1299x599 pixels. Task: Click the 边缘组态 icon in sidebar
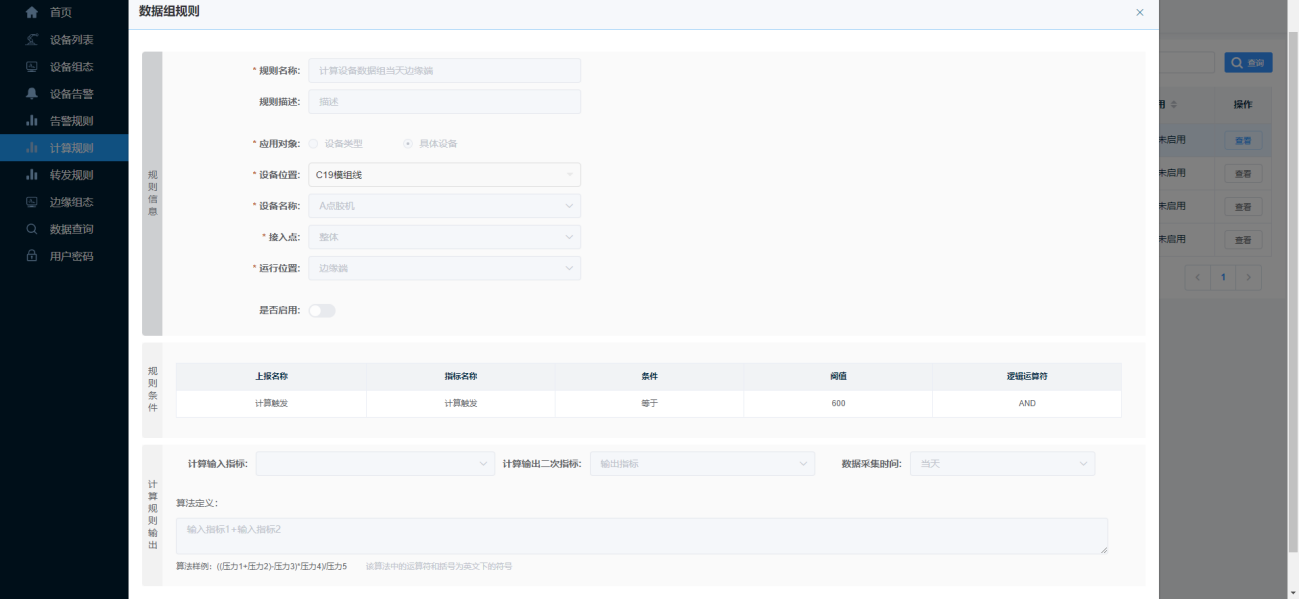(32, 202)
